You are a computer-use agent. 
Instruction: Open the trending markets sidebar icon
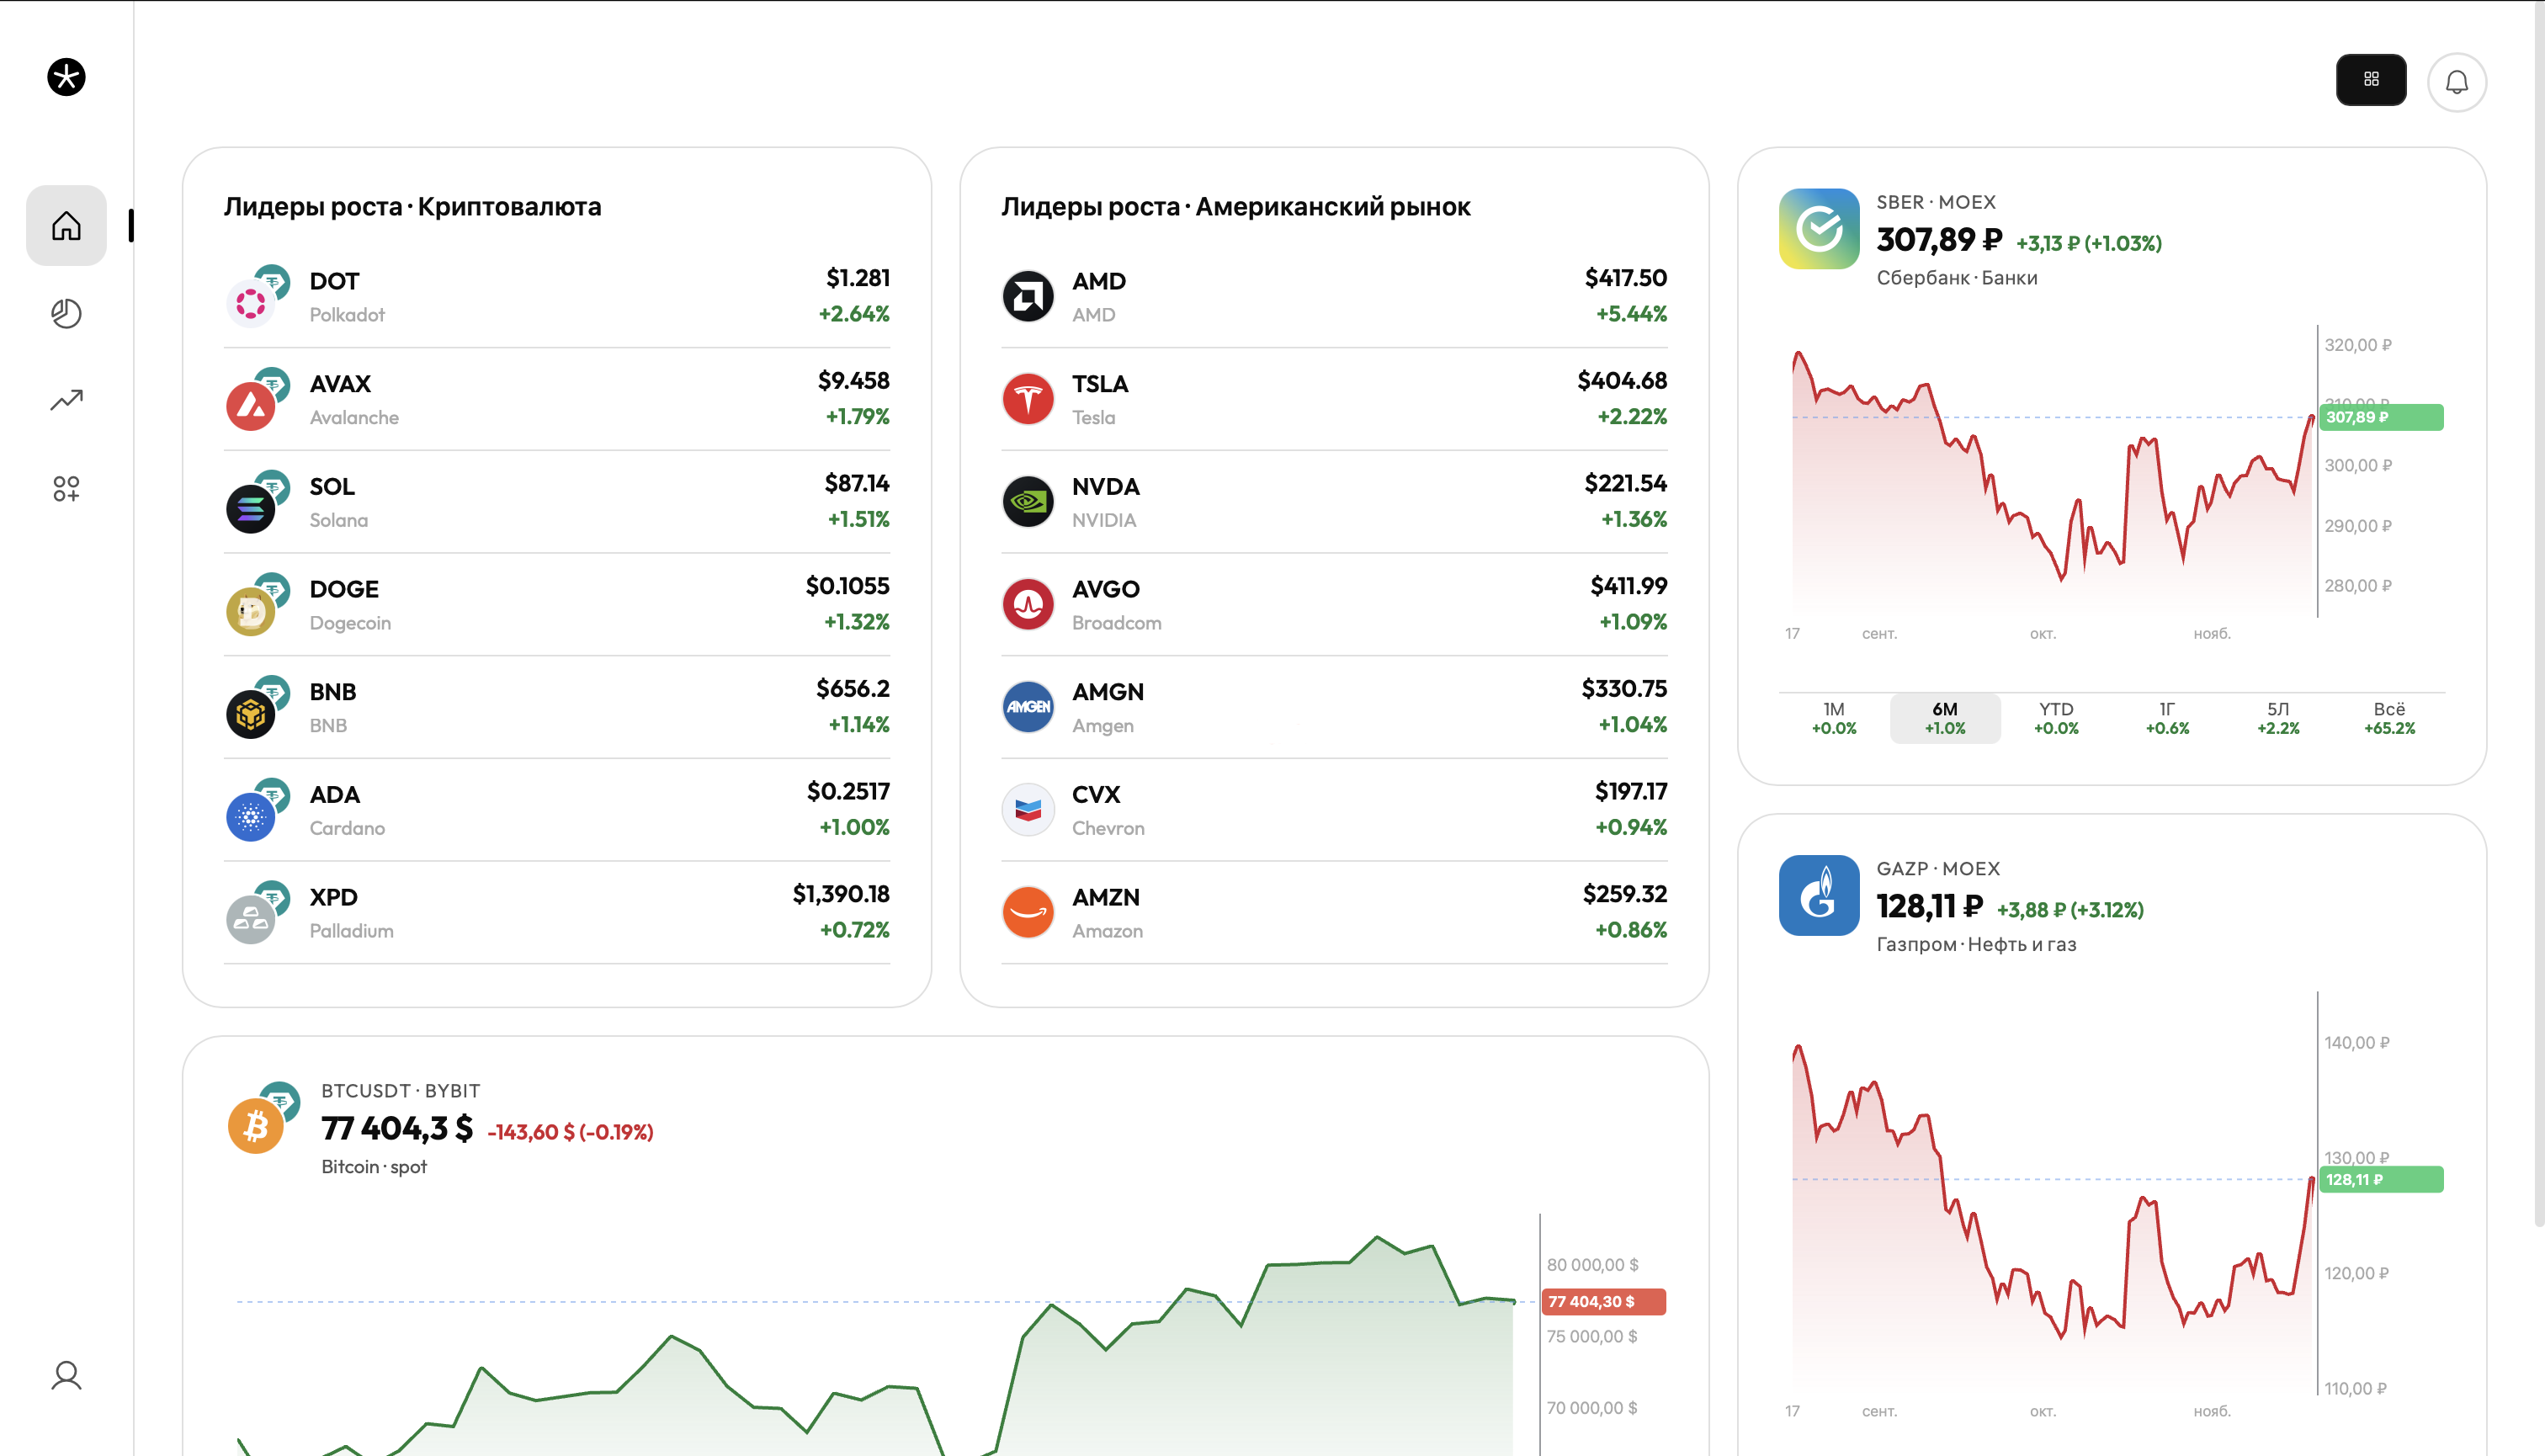[x=66, y=400]
